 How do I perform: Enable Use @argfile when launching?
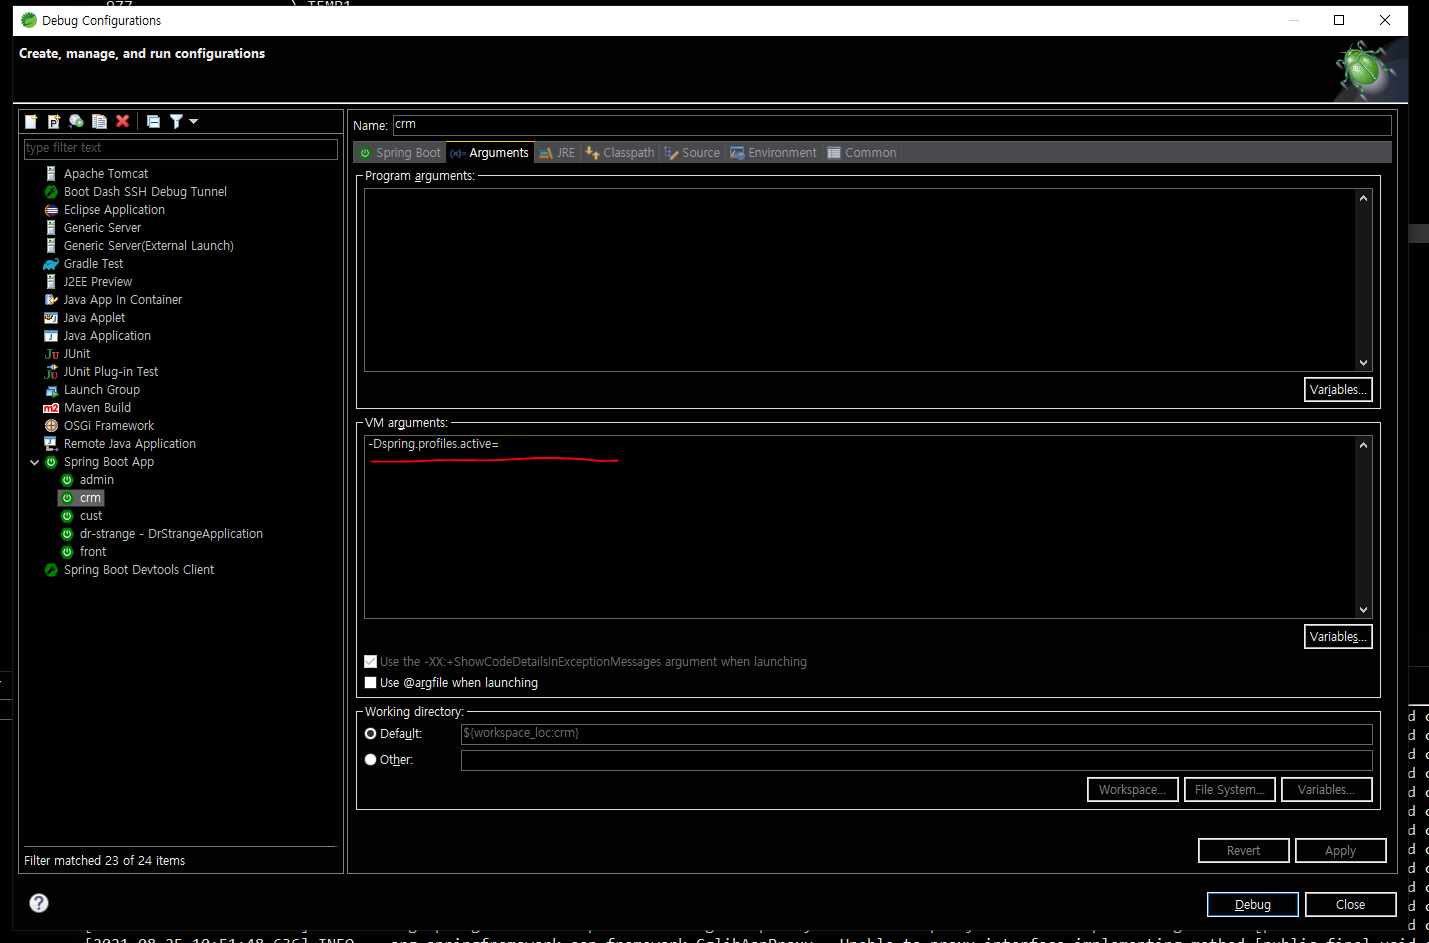click(x=371, y=683)
